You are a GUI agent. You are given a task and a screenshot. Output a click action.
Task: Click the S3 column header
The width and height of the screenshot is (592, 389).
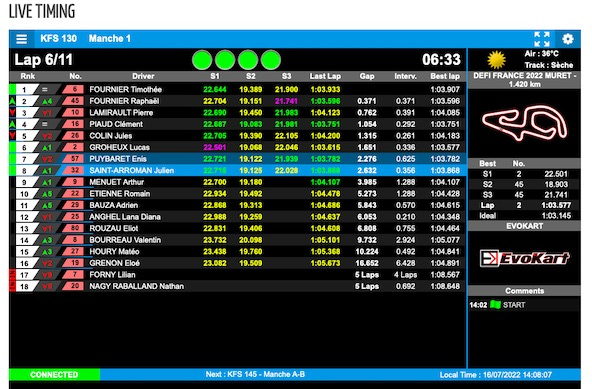[x=287, y=76]
